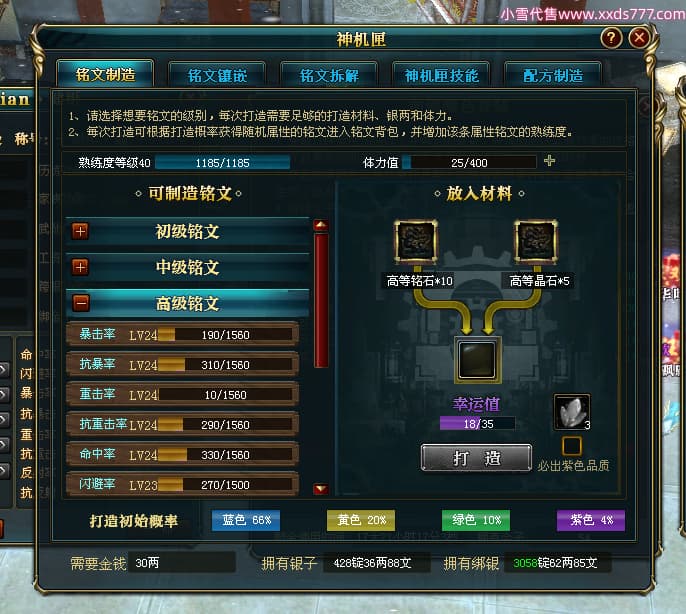This screenshot has height=614, width=686.
Task: Collapse the 高级铭文 category
Action: 81,303
